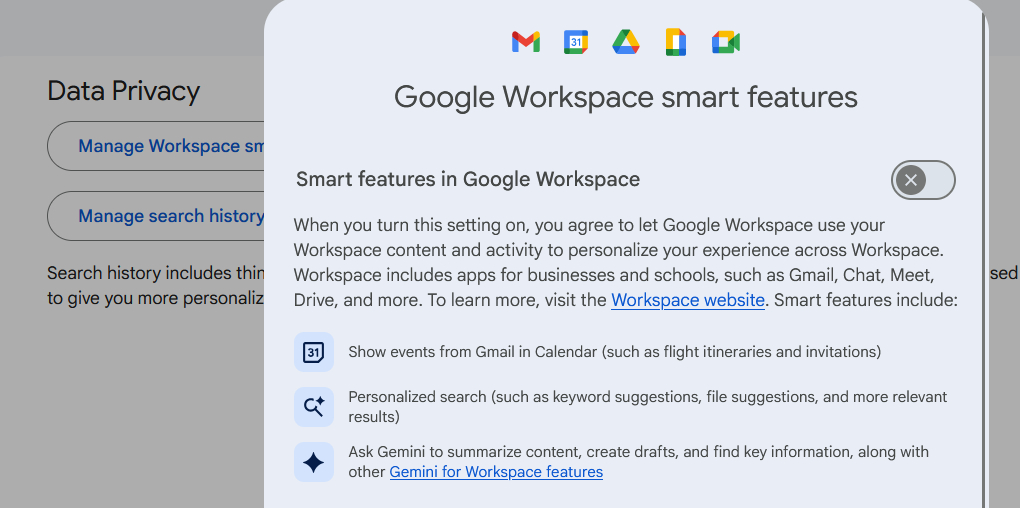Click the Data Privacy heading
Viewport: 1020px width, 508px height.
click(x=124, y=91)
